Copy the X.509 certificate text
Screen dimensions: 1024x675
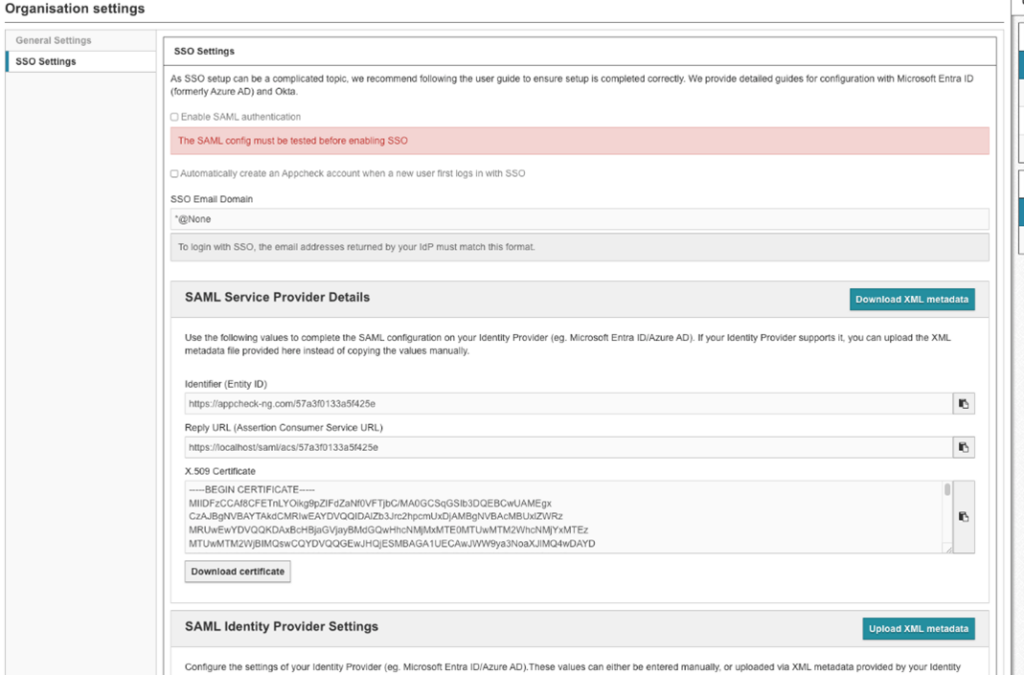tap(963, 516)
